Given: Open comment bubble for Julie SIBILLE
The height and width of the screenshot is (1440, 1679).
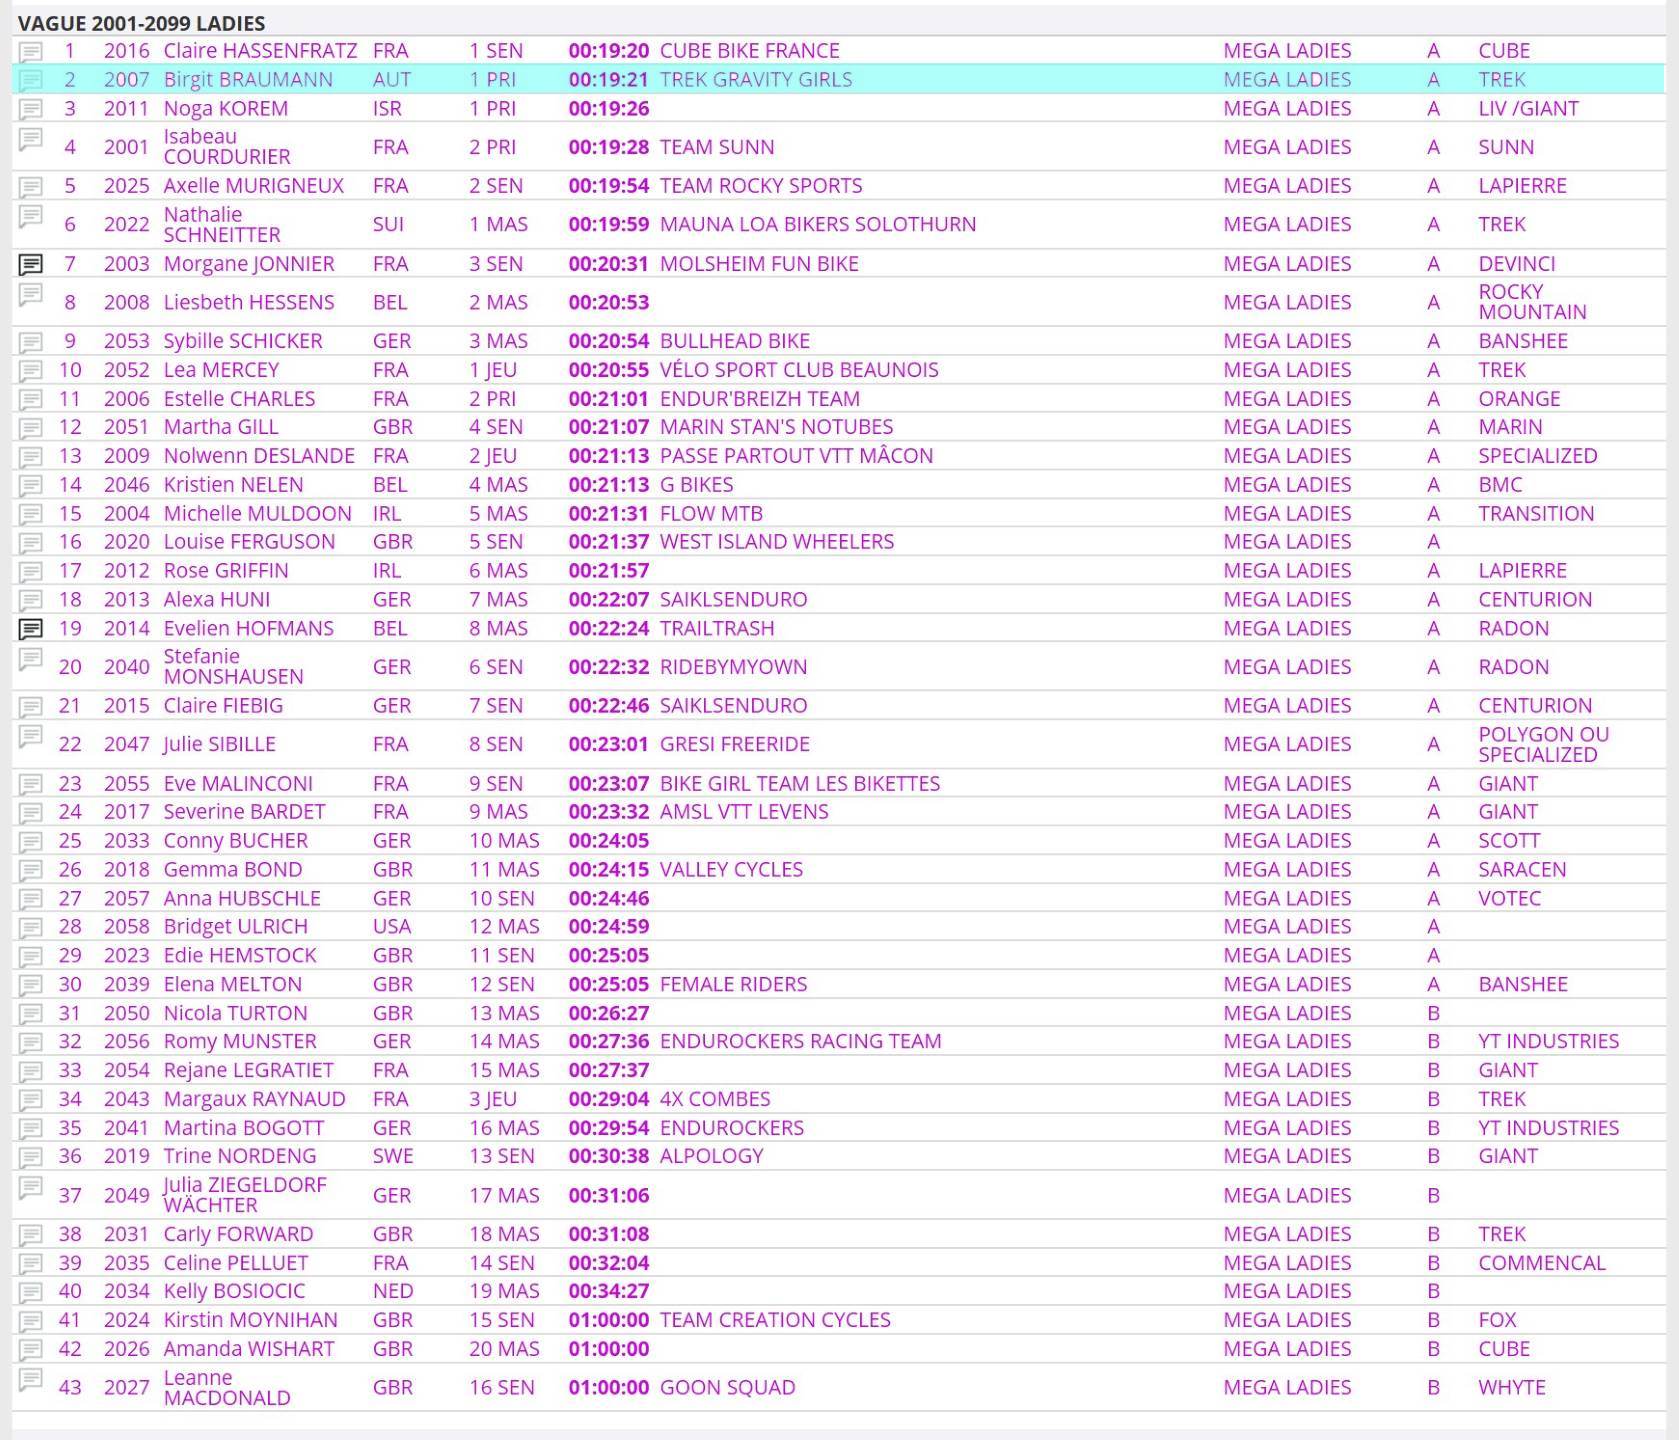Looking at the screenshot, I should point(31,736).
